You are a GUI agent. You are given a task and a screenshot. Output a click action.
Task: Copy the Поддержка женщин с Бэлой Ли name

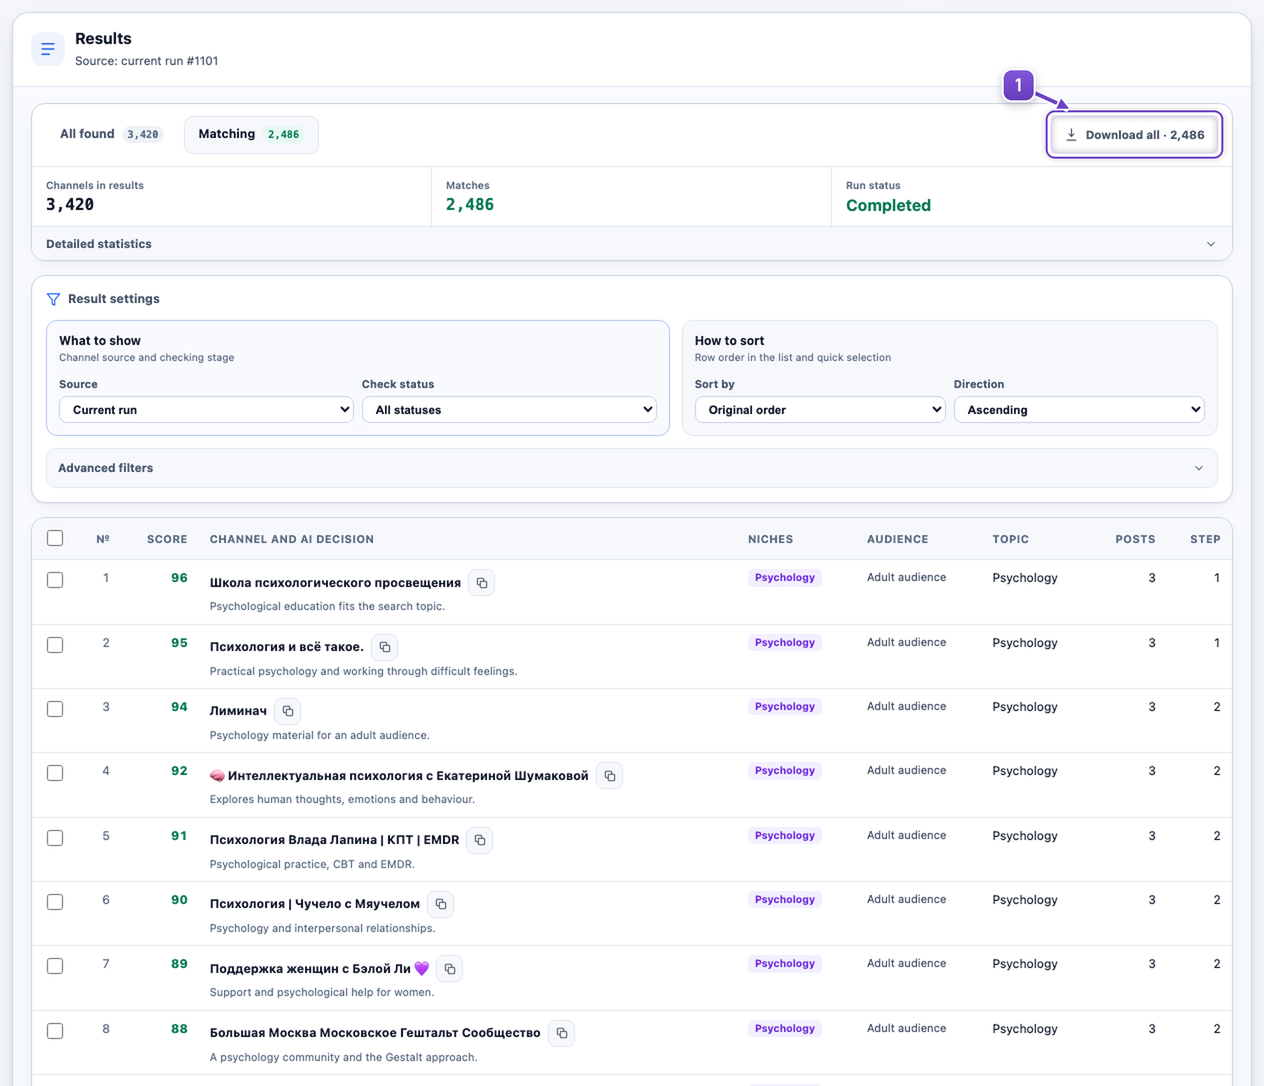click(x=450, y=969)
